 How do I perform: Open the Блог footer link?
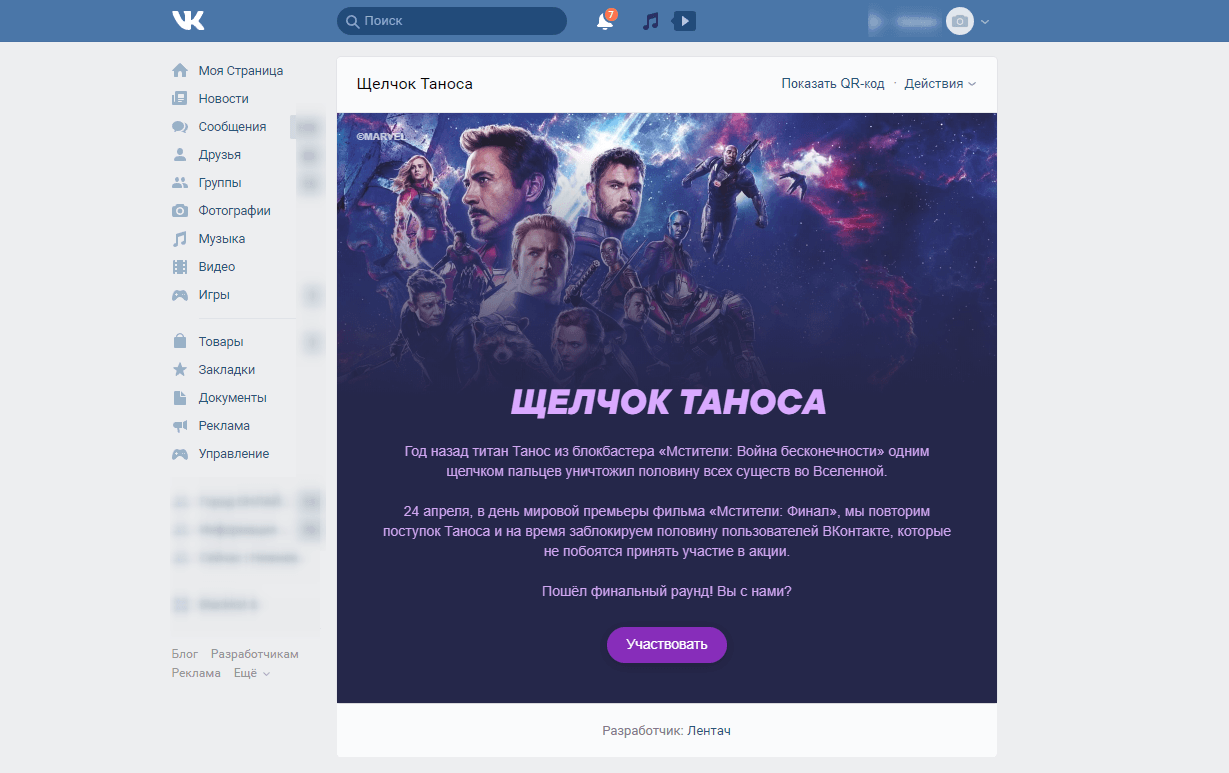coord(185,654)
